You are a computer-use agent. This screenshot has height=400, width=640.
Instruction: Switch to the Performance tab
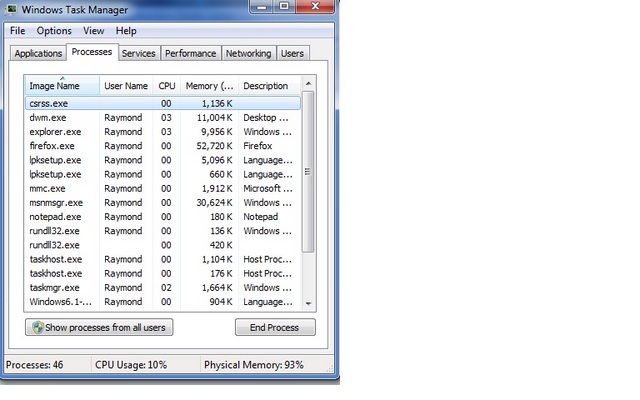(191, 53)
